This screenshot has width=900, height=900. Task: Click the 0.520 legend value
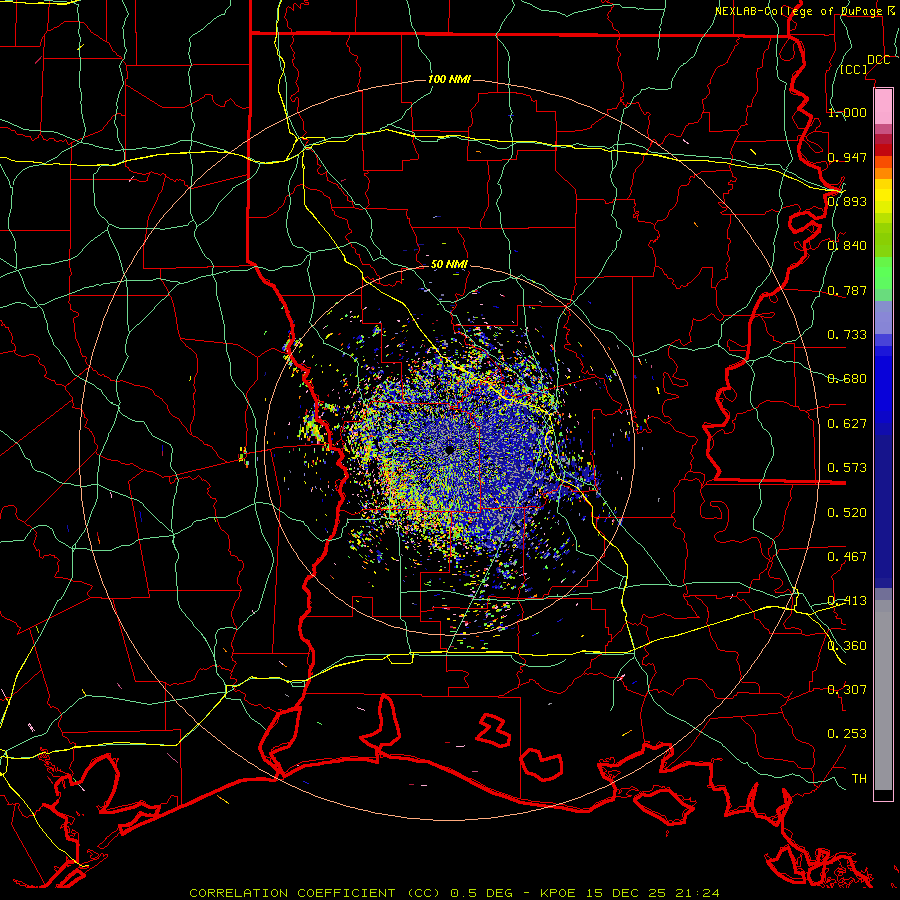(847, 513)
